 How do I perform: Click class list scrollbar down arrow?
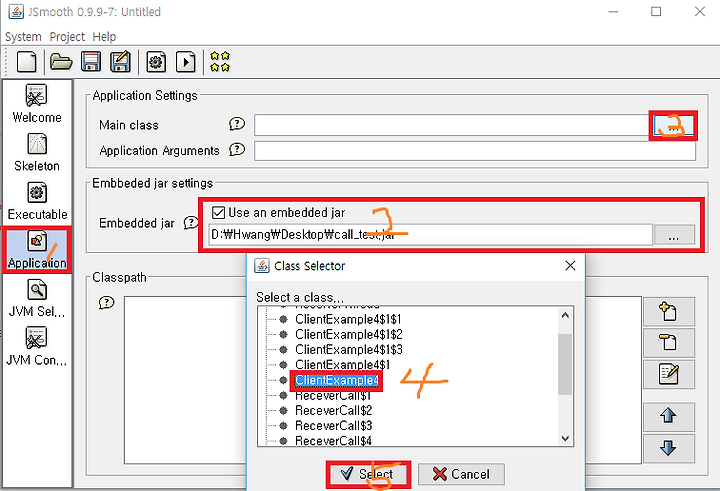[x=565, y=438]
